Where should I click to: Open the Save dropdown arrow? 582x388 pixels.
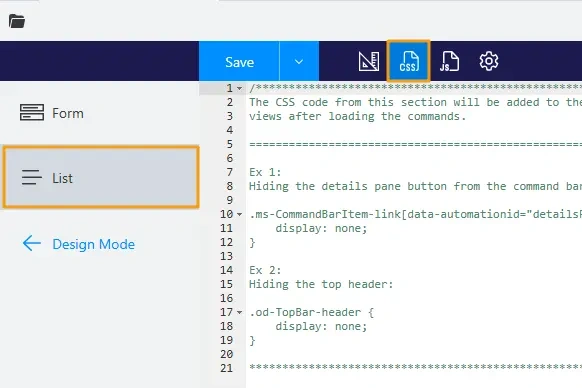[x=299, y=61]
